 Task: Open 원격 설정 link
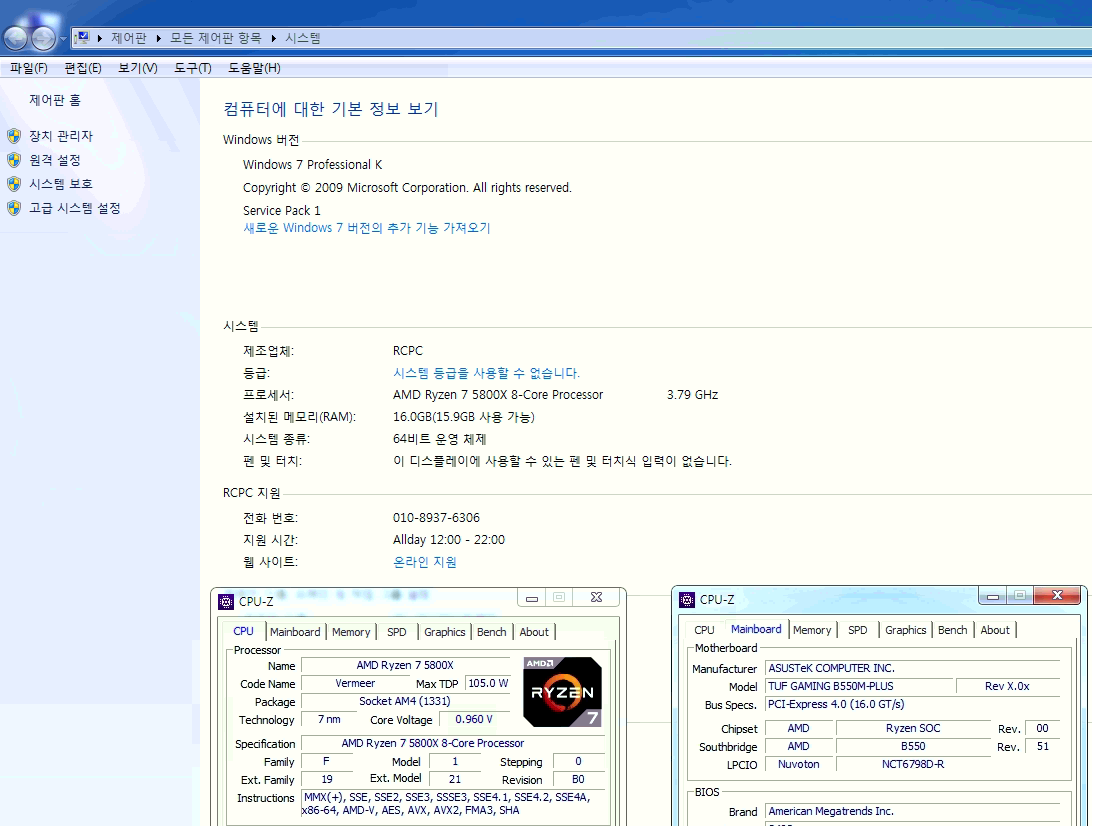pos(54,160)
